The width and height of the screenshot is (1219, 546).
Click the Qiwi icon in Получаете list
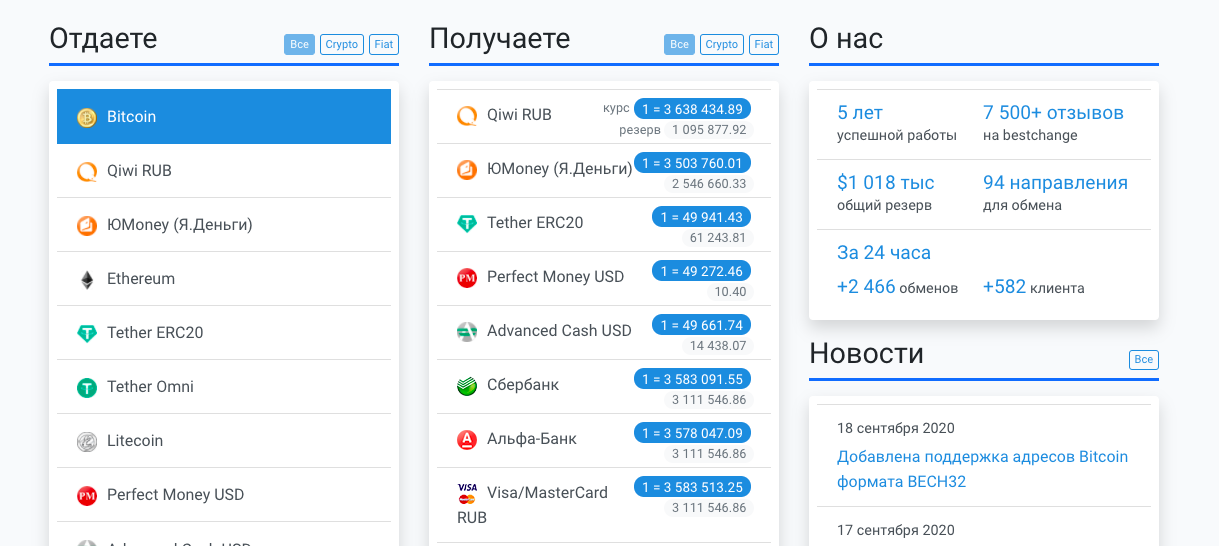click(467, 115)
